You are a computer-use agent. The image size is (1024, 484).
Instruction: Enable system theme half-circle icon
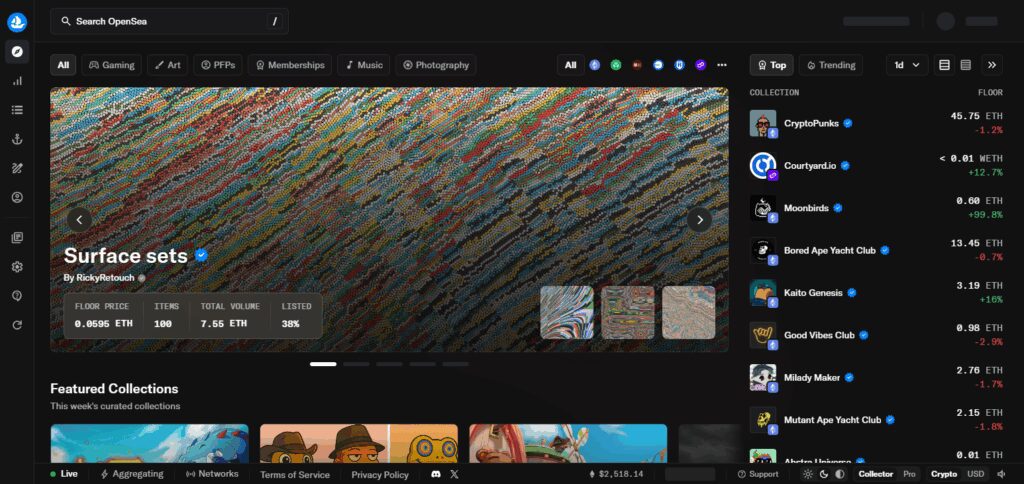840,474
